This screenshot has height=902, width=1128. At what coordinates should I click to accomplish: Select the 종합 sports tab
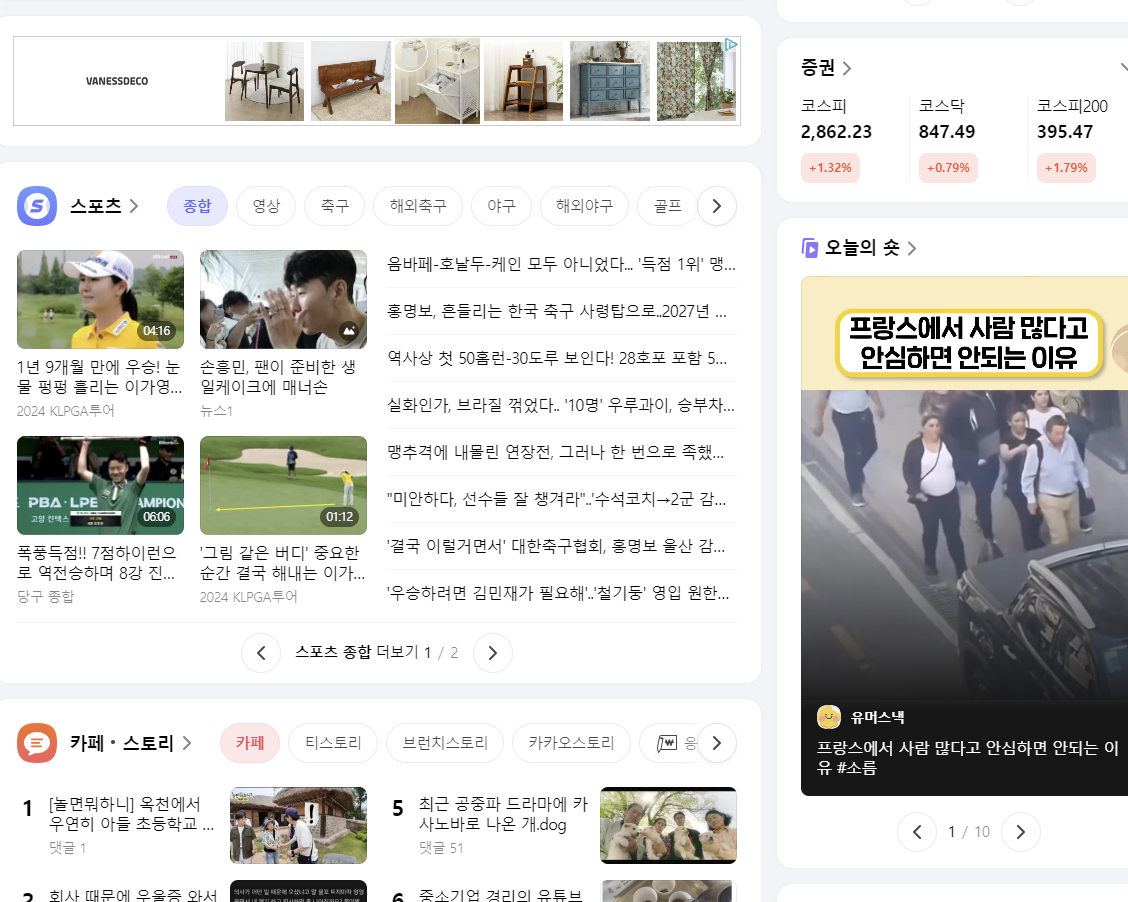click(x=197, y=206)
